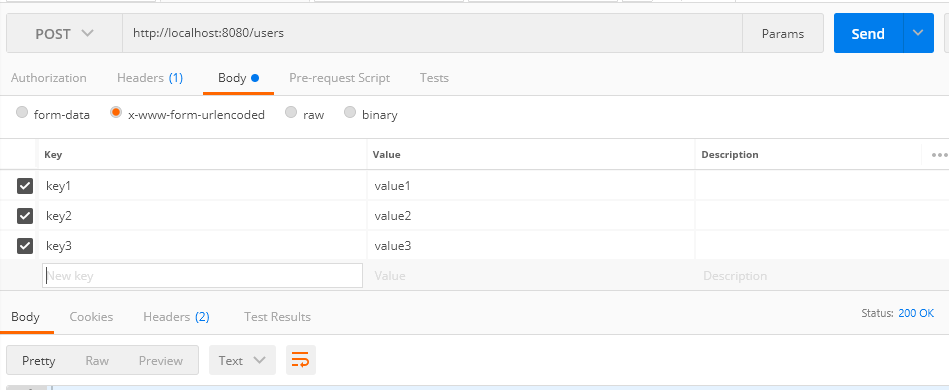Click the Params button

click(783, 33)
